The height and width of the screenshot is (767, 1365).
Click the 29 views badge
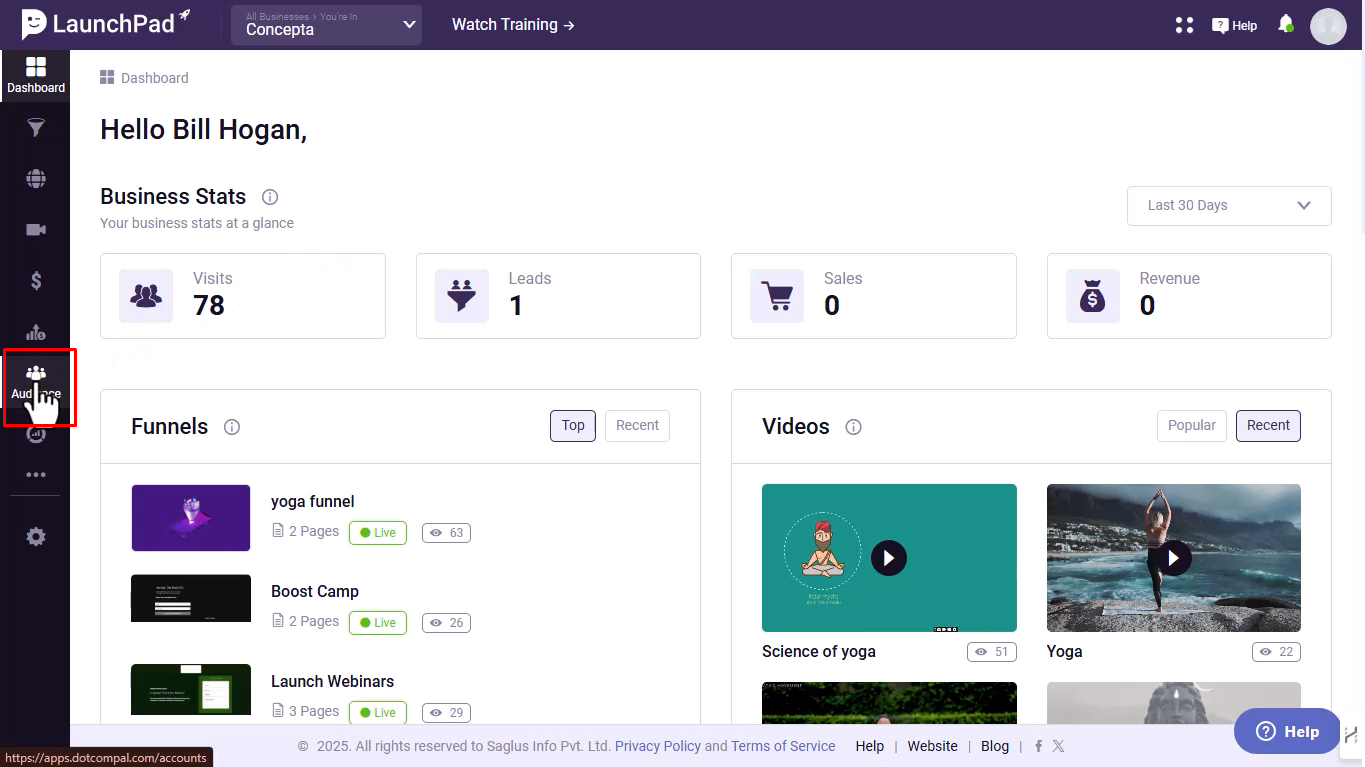446,712
